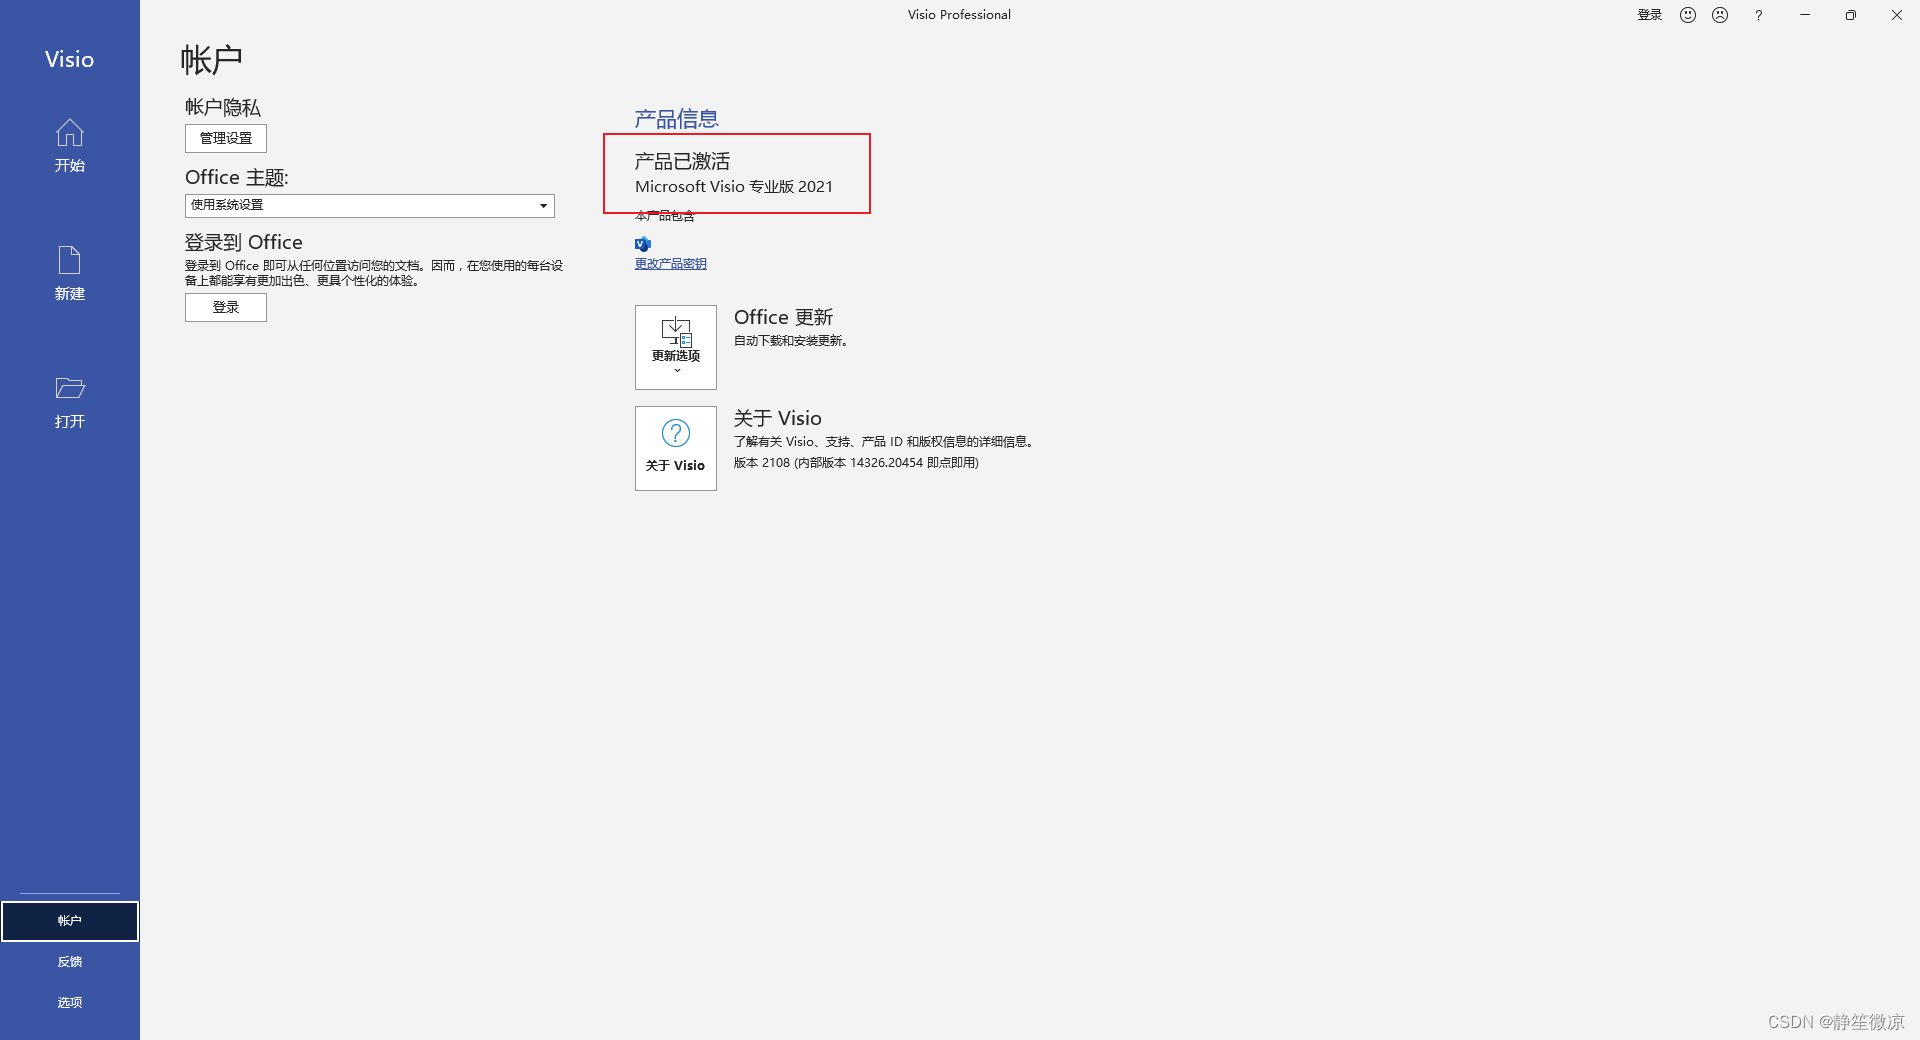Open the 更新选项 dropdown button
The width and height of the screenshot is (1920, 1040).
coord(676,347)
